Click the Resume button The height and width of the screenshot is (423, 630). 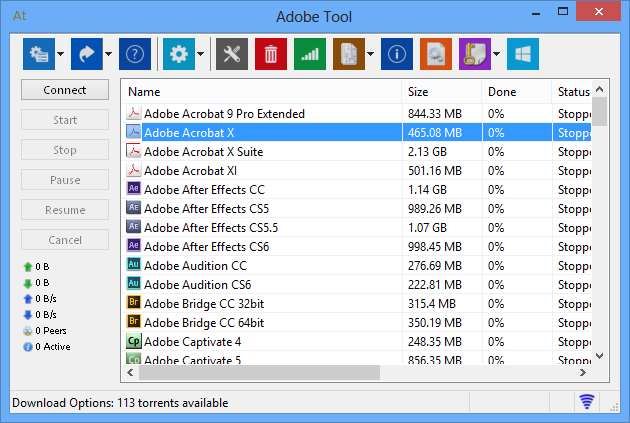point(65,210)
